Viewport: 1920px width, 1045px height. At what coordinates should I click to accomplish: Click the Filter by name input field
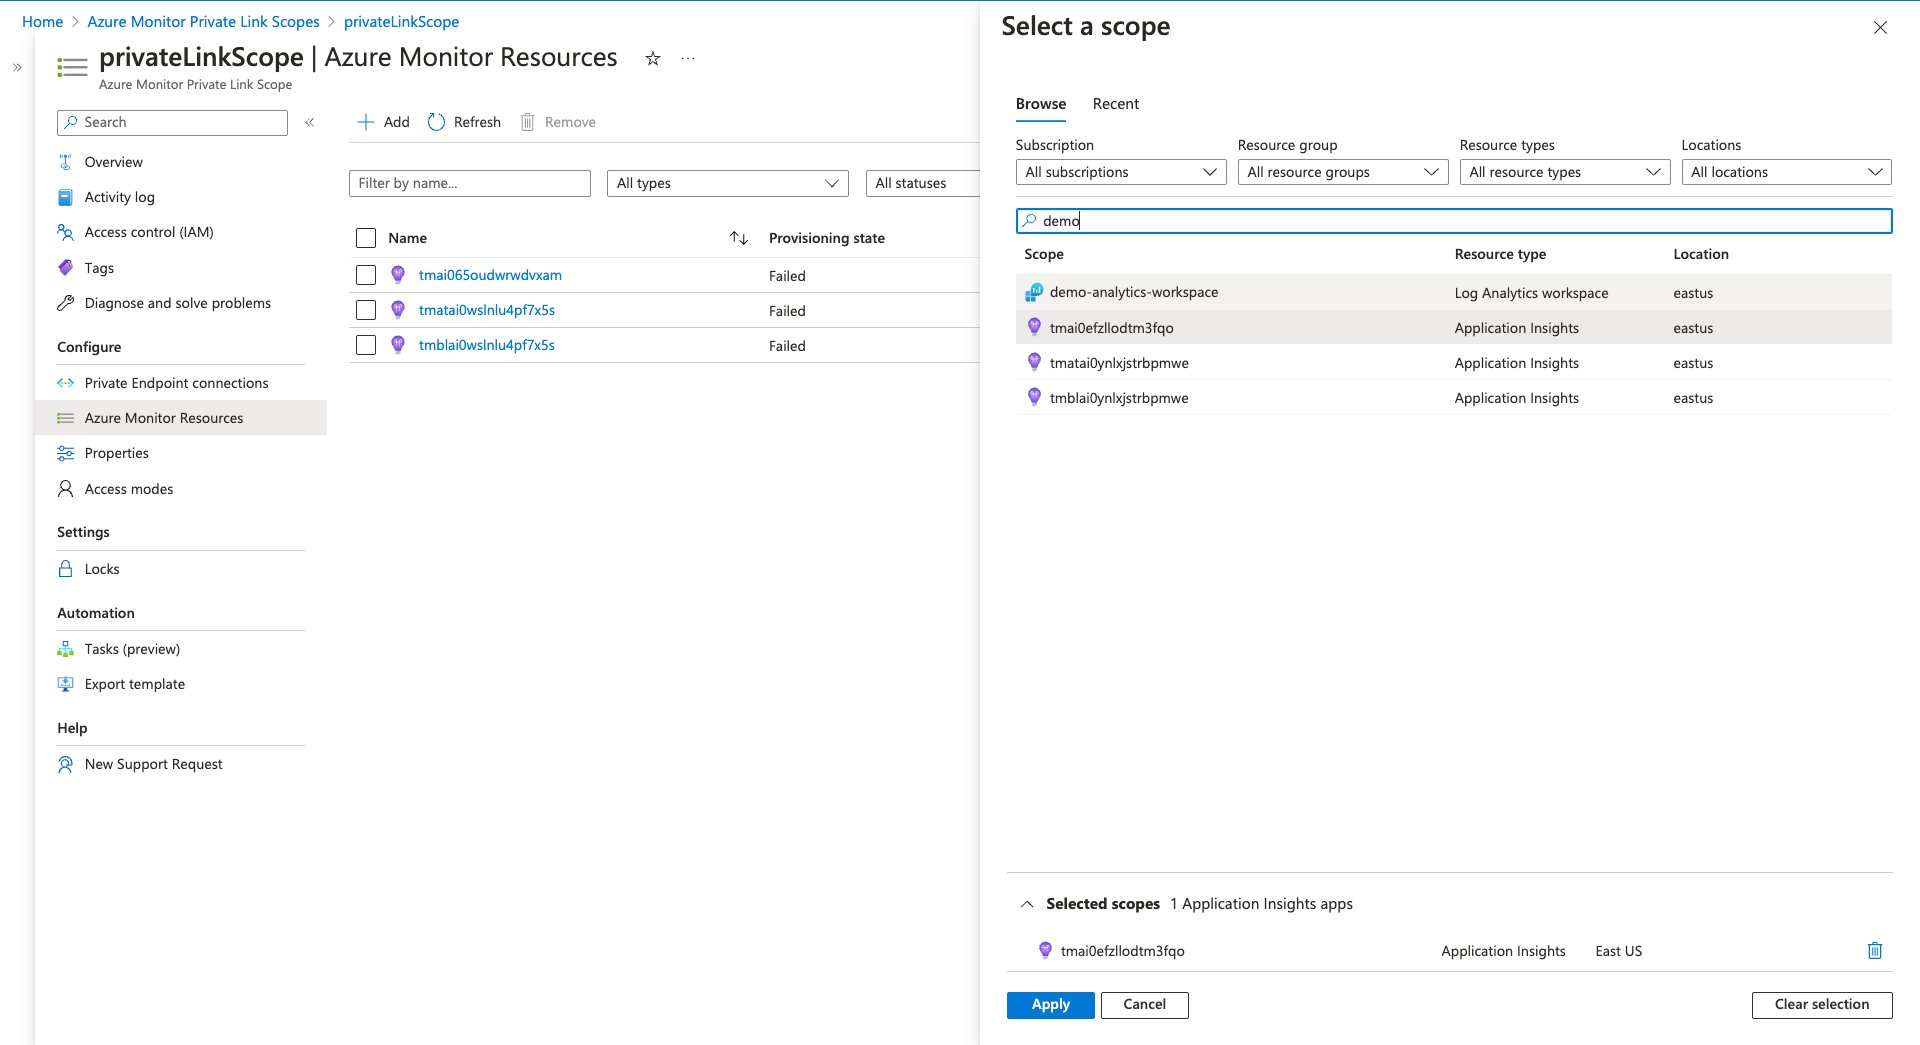(469, 183)
